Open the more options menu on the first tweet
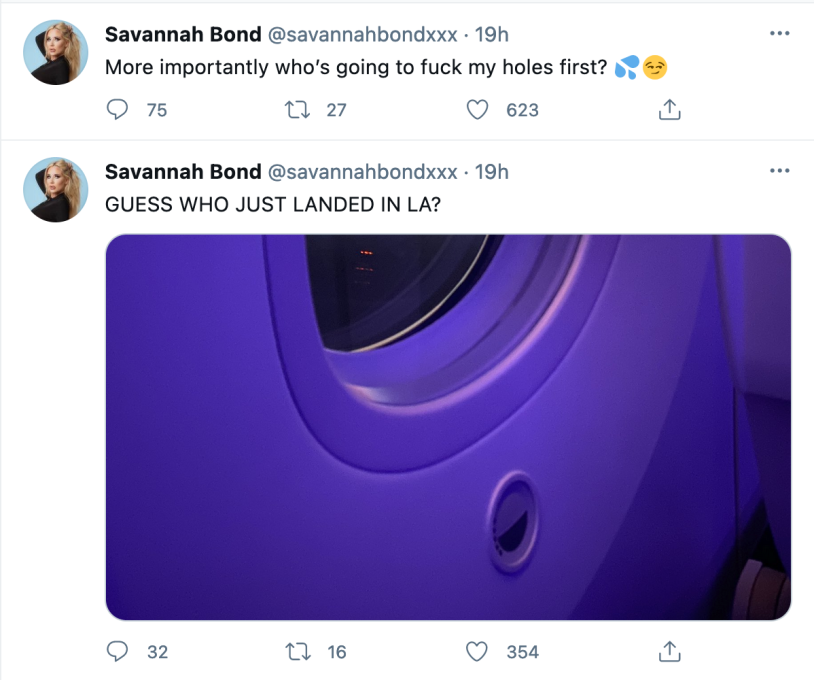 tap(780, 34)
